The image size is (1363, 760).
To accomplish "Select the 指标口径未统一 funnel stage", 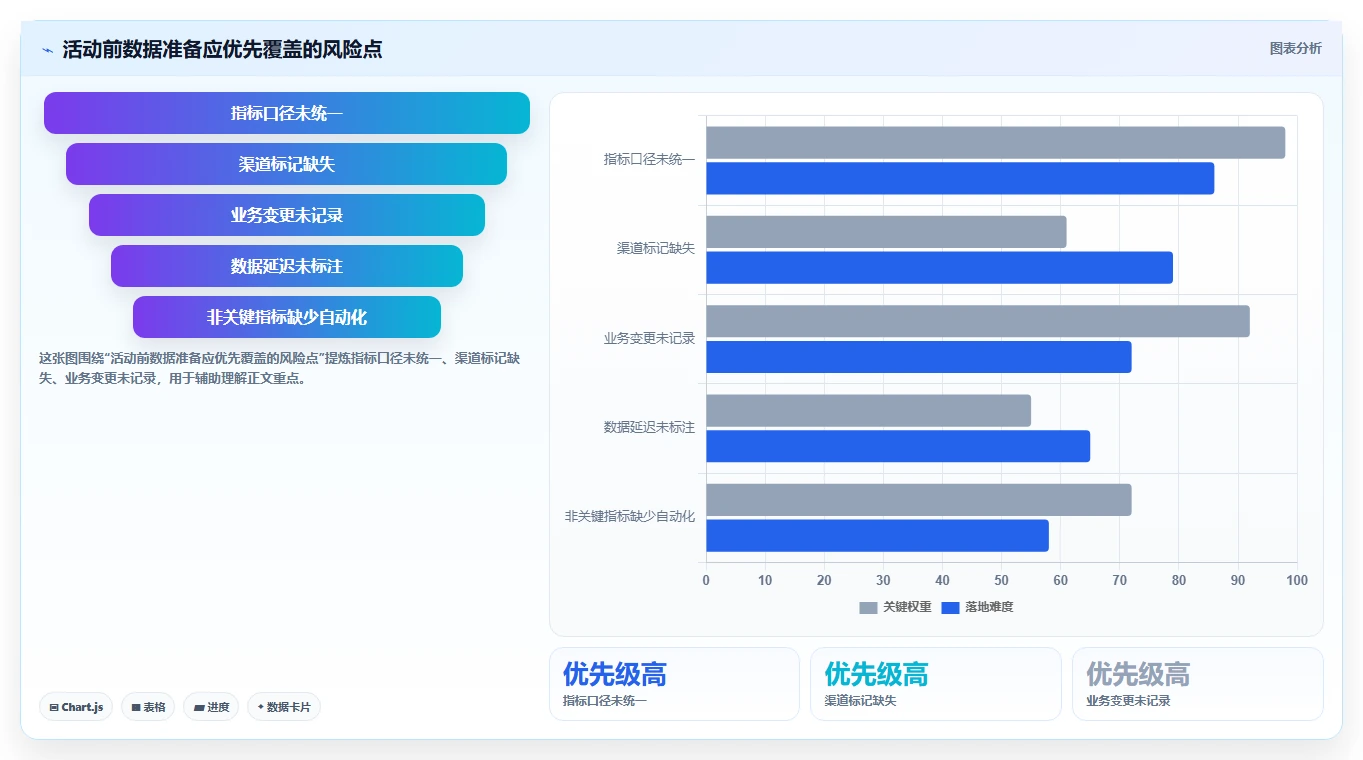I will point(287,113).
